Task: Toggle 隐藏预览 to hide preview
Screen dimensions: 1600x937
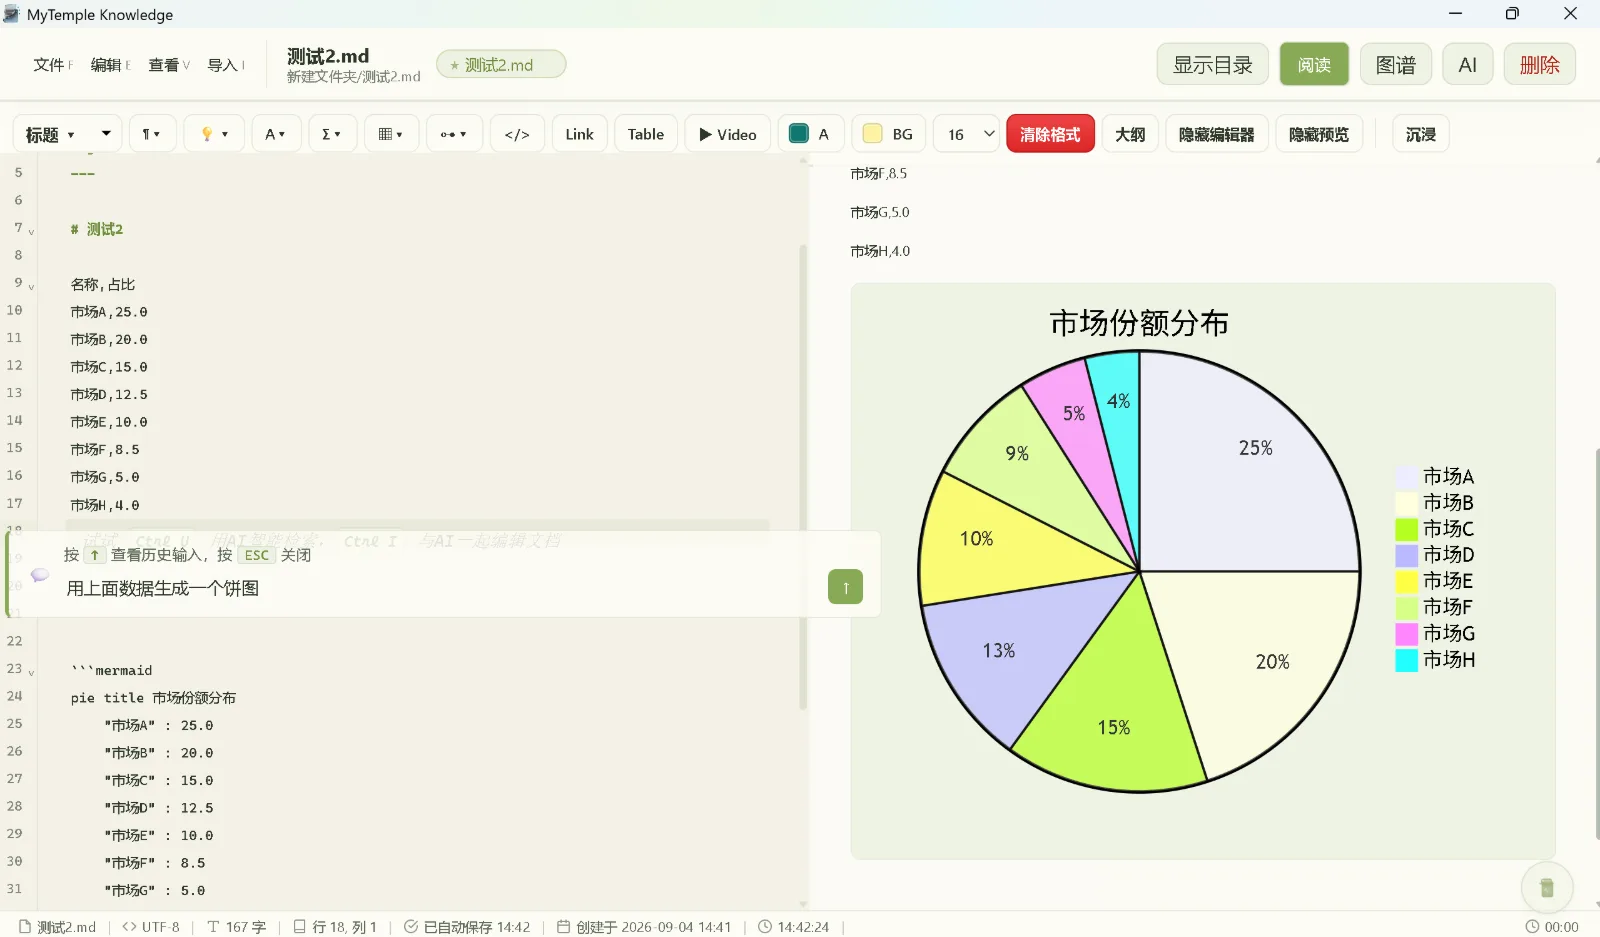Action: pos(1319,134)
